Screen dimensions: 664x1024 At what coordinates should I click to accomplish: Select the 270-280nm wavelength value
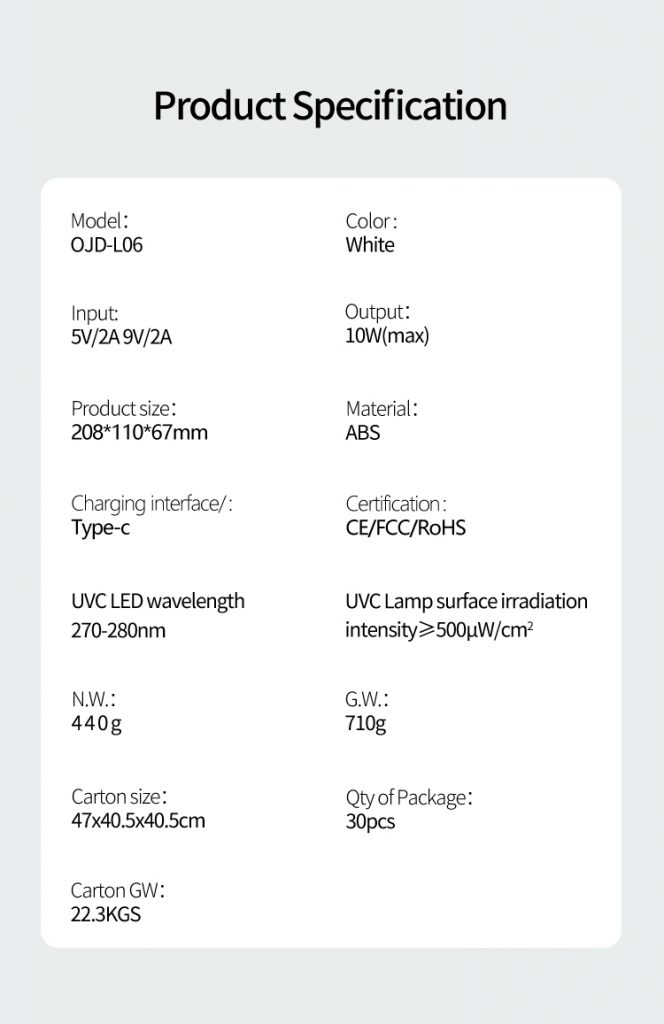(118, 631)
